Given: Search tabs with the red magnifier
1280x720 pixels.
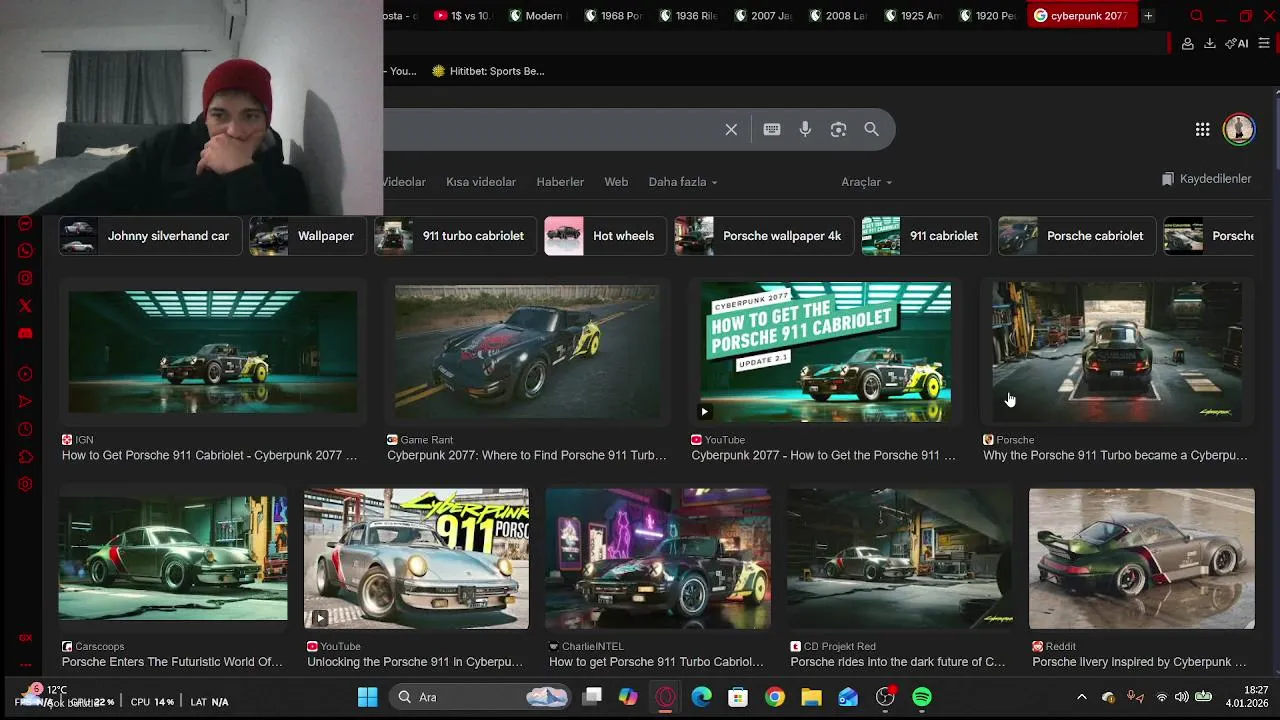Looking at the screenshot, I should click(x=1197, y=16).
